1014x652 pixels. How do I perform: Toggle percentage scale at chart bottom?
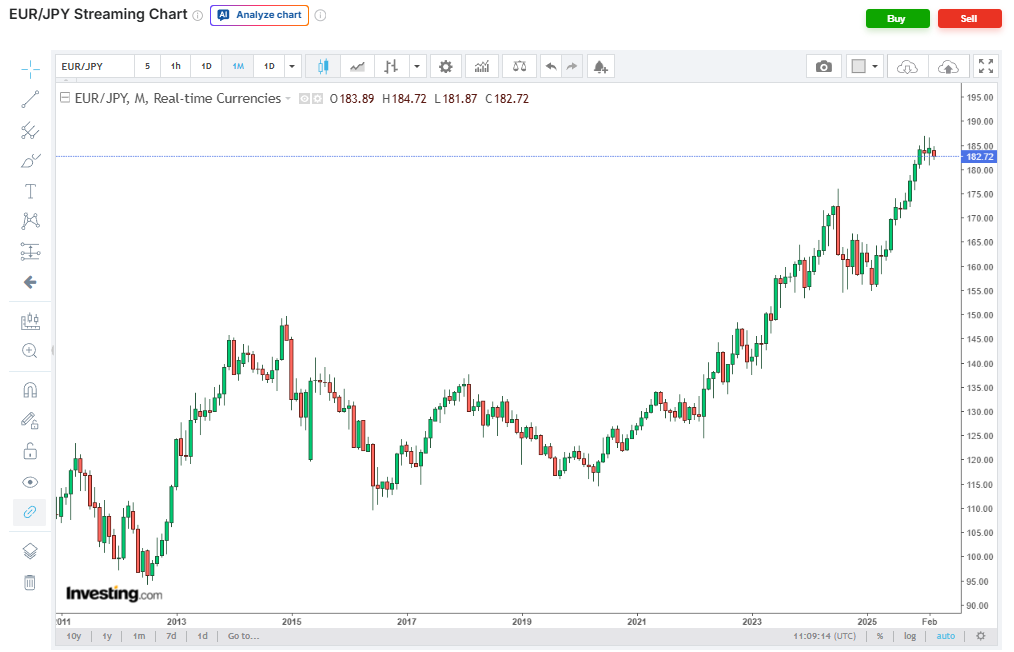[880, 636]
